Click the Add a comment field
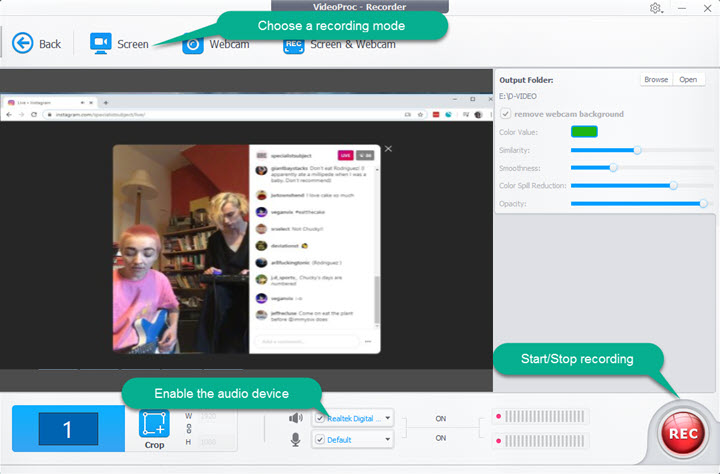The height and width of the screenshot is (474, 720). pos(307,342)
